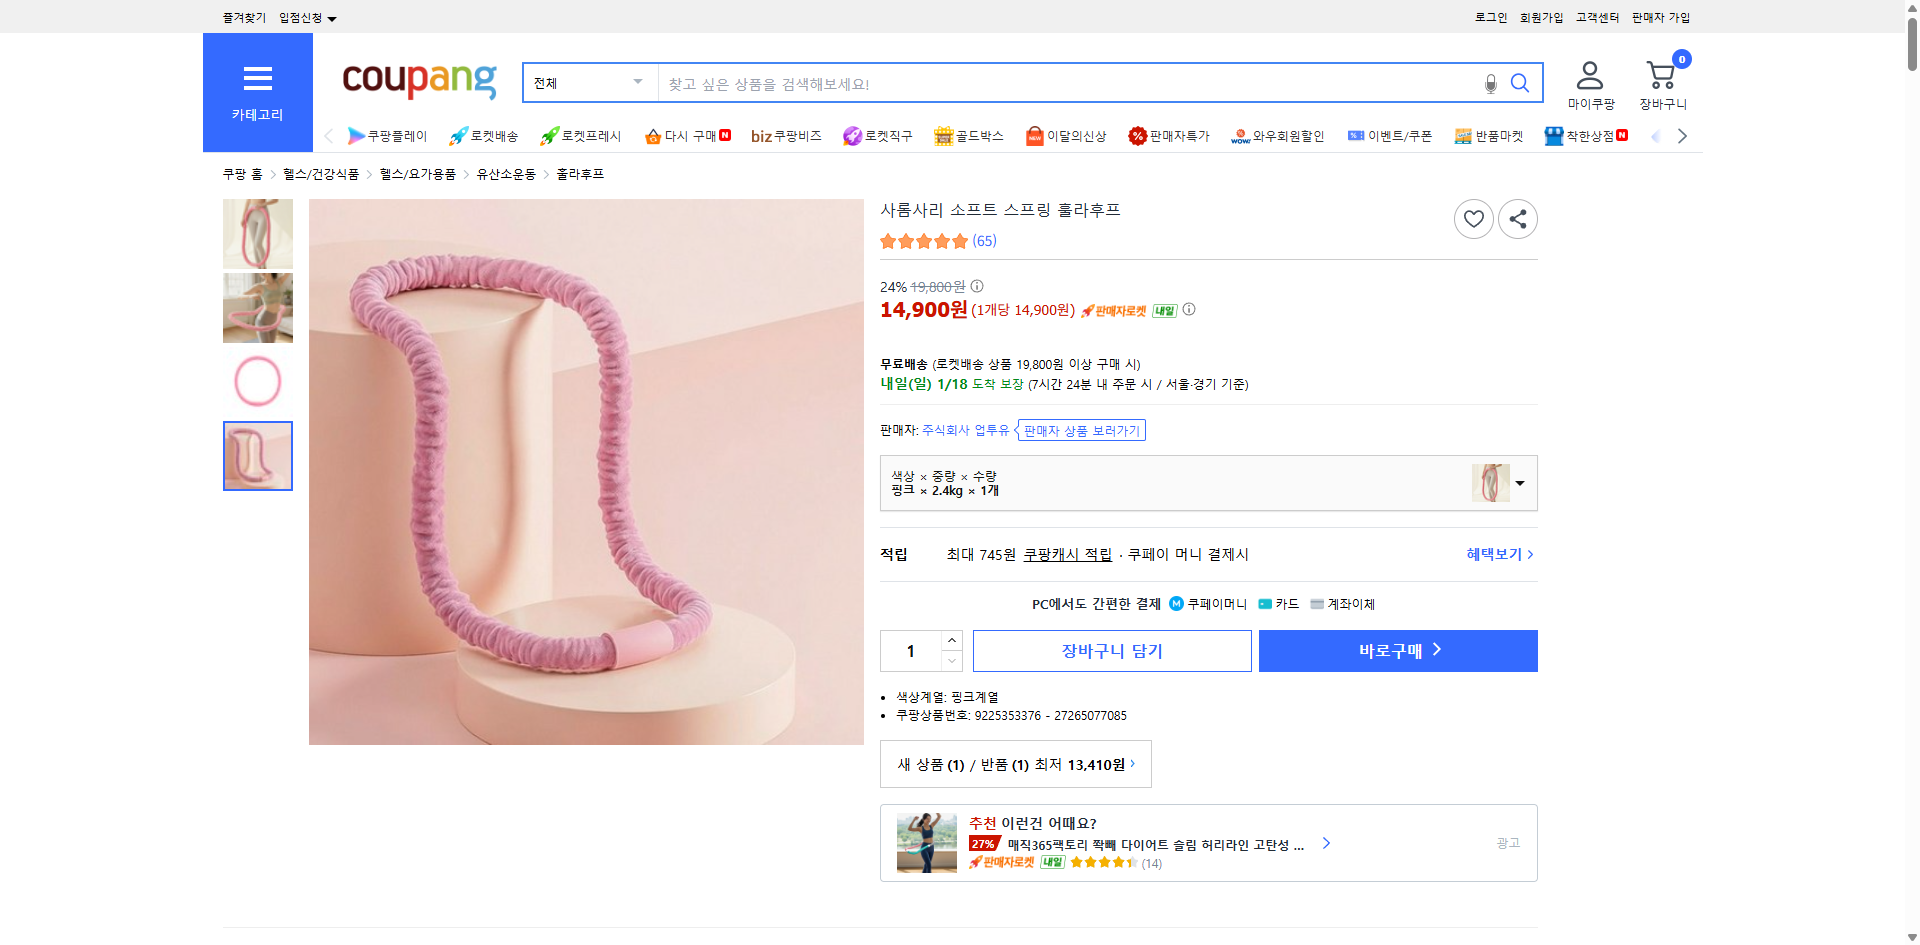This screenshot has width=1920, height=945.
Task: Click the search magnifier icon
Action: click(1520, 83)
